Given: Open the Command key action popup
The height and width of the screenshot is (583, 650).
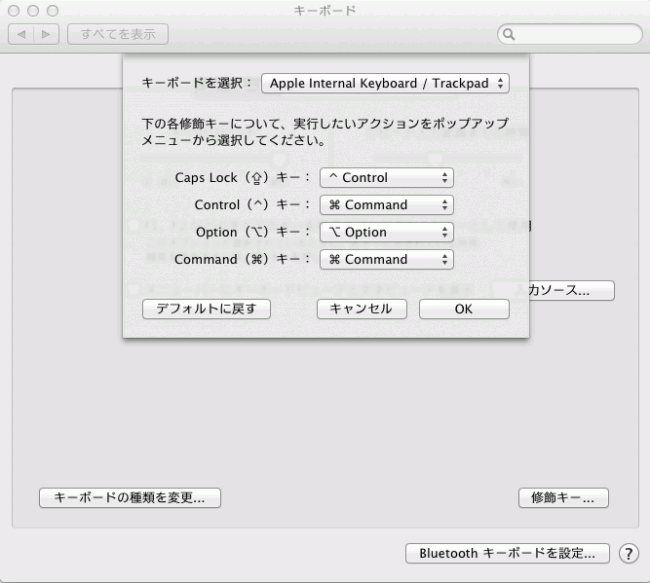Looking at the screenshot, I should 386,260.
